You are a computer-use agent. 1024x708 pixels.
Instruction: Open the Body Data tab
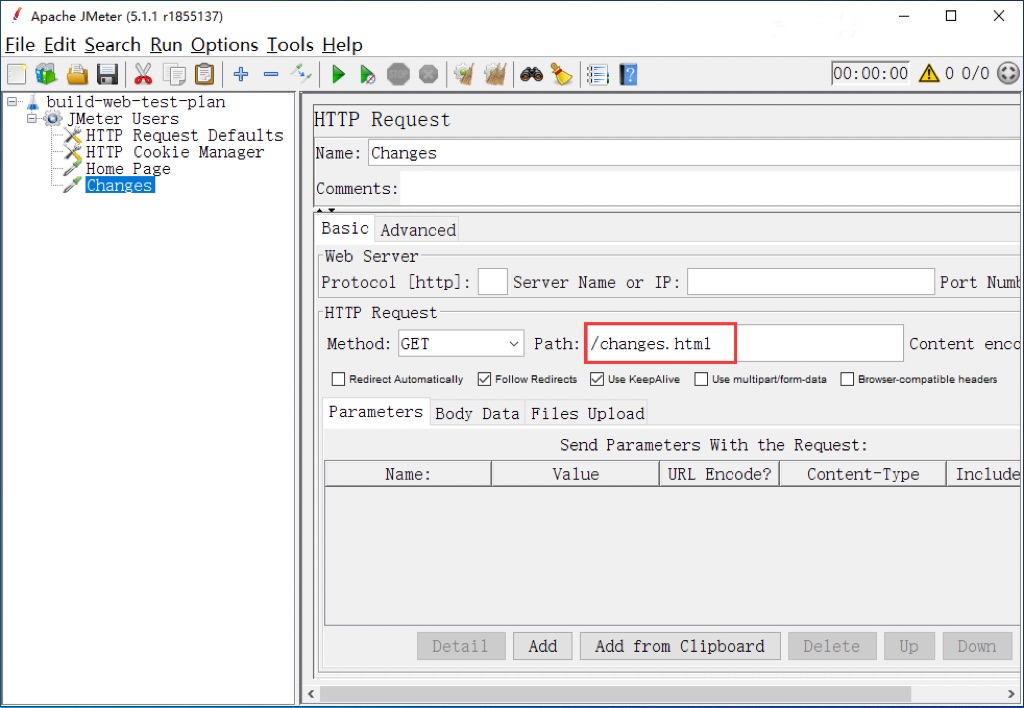pos(477,413)
